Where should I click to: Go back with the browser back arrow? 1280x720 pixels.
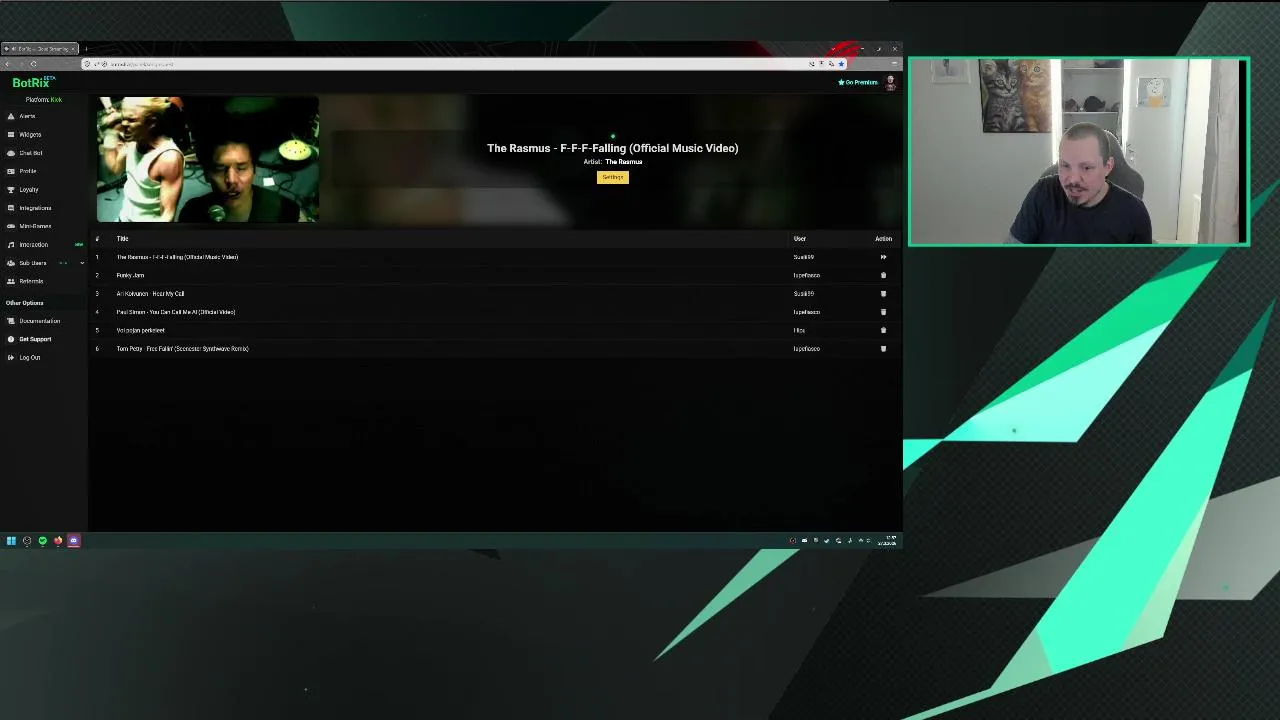click(7, 64)
